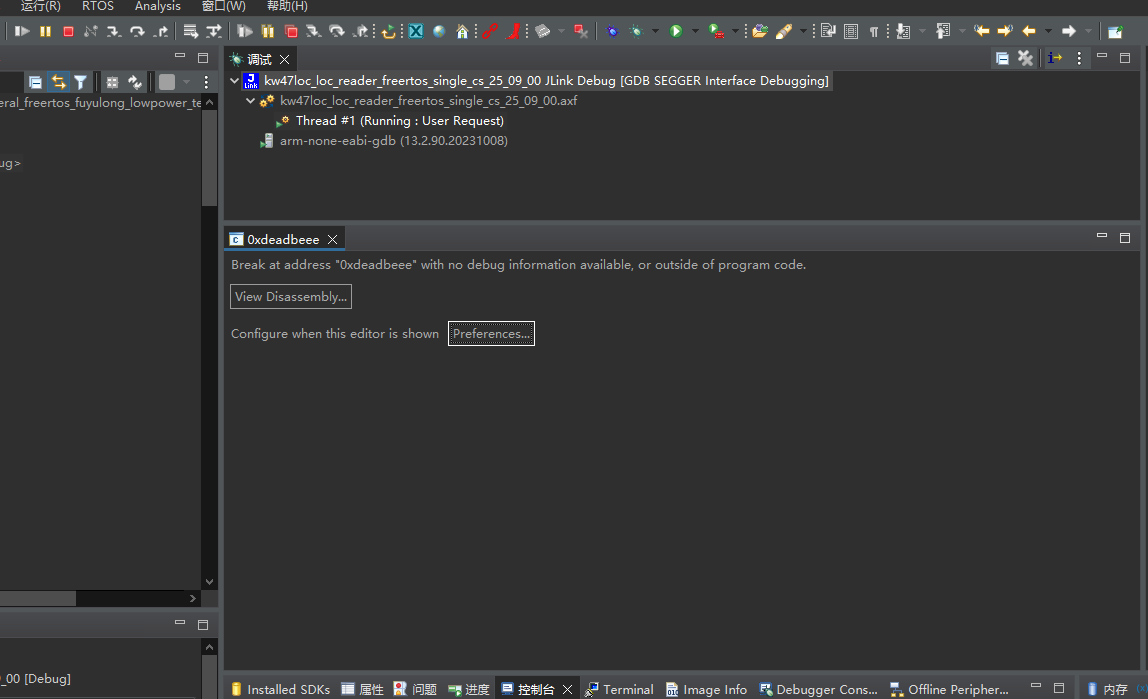
Task: Click the first Resume (play) toolbar icon
Action: 22,31
